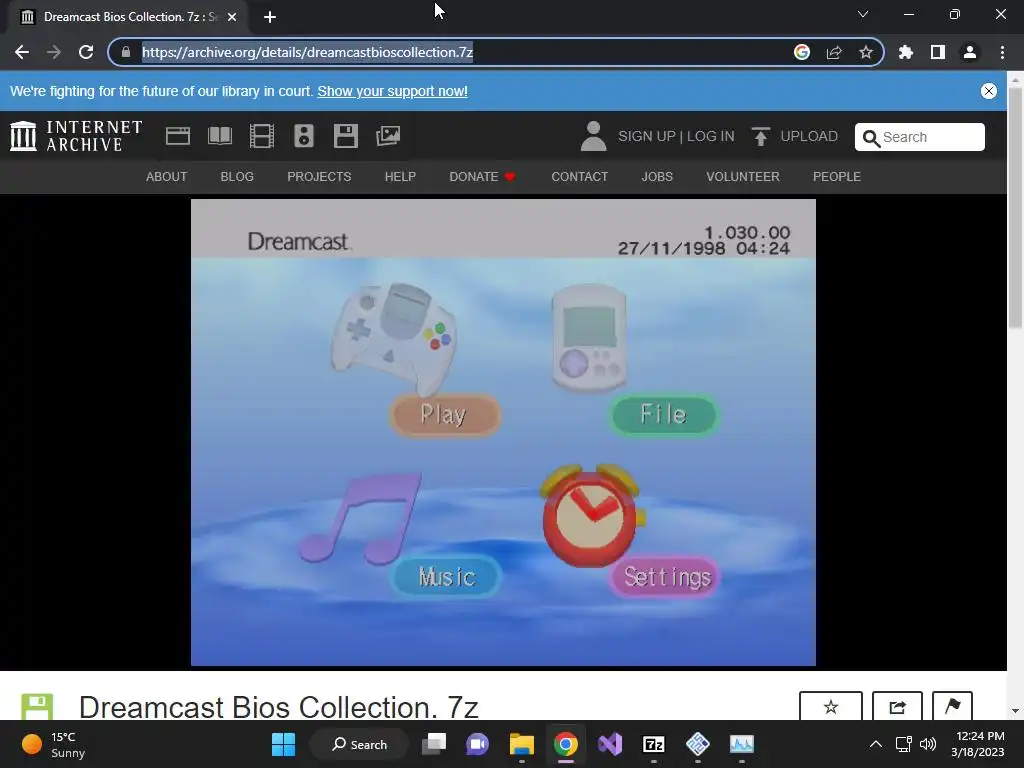This screenshot has width=1024, height=768.
Task: Open a new browser tab
Action: click(270, 17)
